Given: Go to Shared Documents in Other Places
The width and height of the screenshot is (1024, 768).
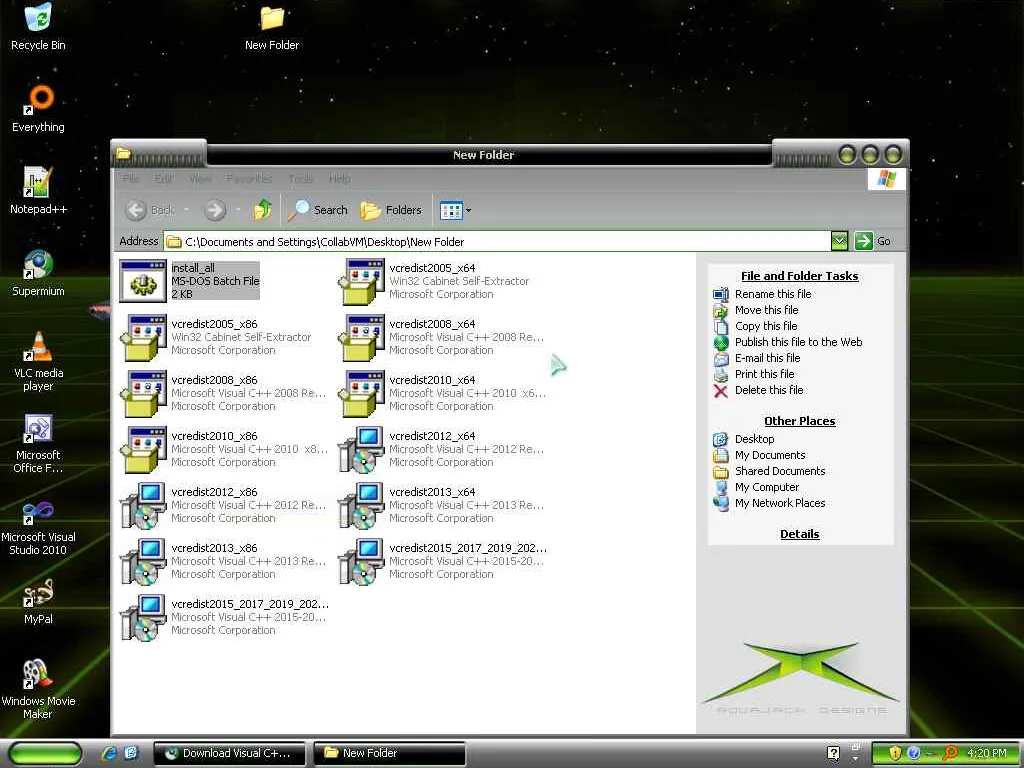Looking at the screenshot, I should (x=780, y=471).
